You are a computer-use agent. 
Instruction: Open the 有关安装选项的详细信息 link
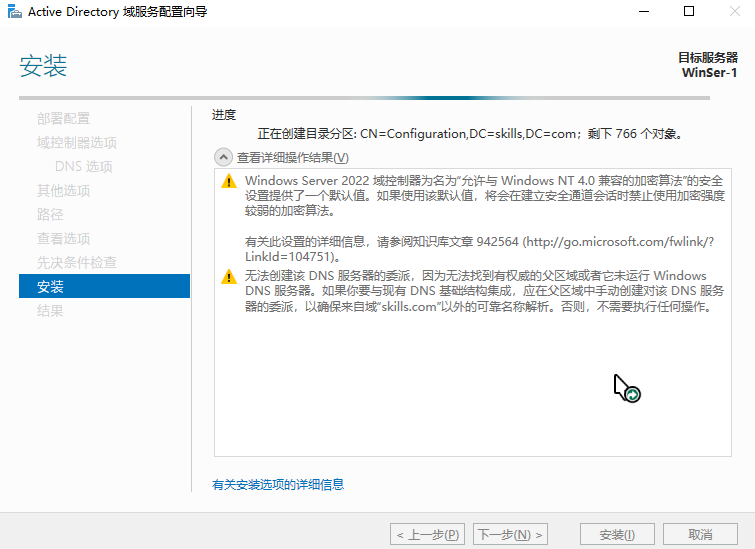[x=278, y=485]
